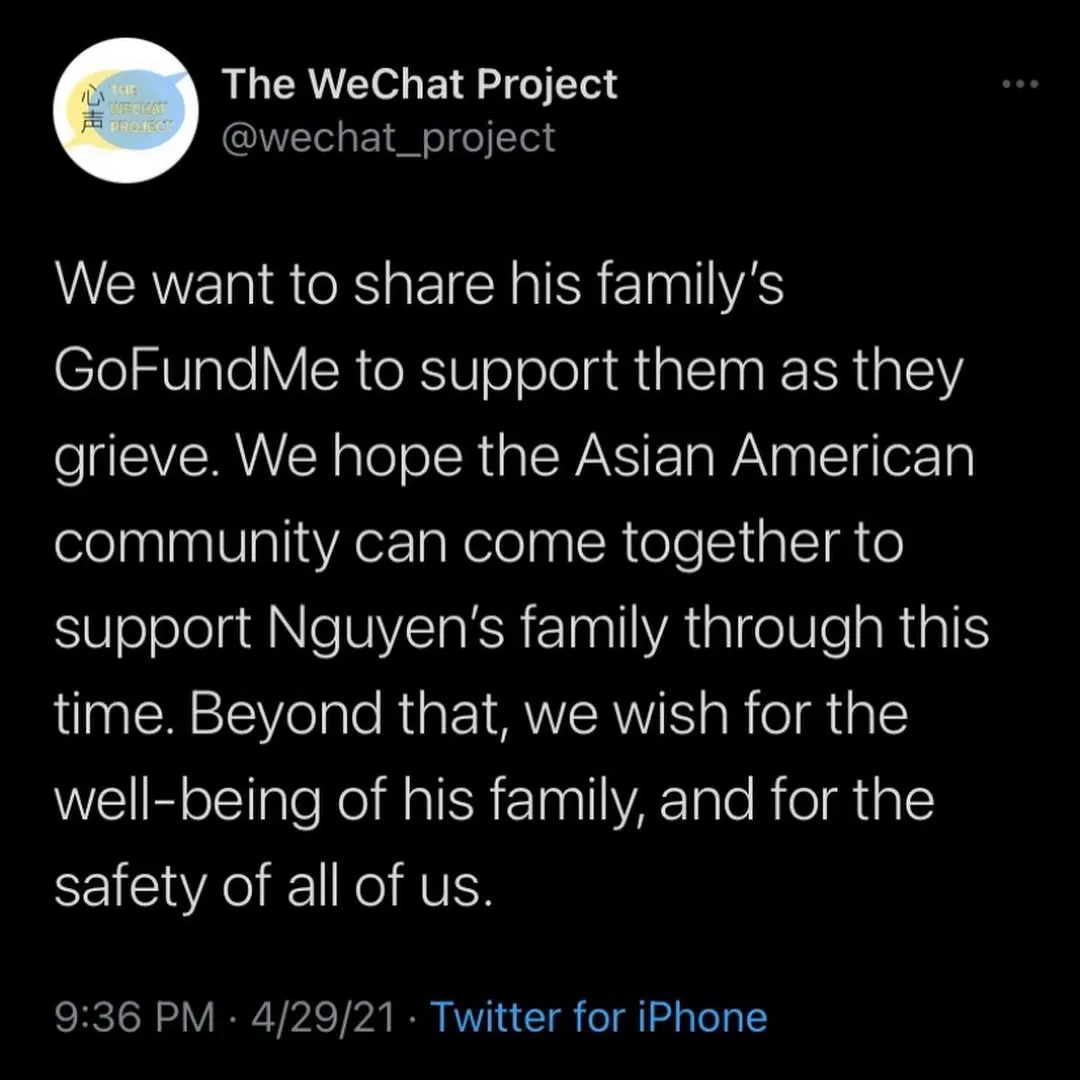This screenshot has height=1080, width=1080.
Task: Tap the three dots above the tweet text
Action: pos(1019,84)
